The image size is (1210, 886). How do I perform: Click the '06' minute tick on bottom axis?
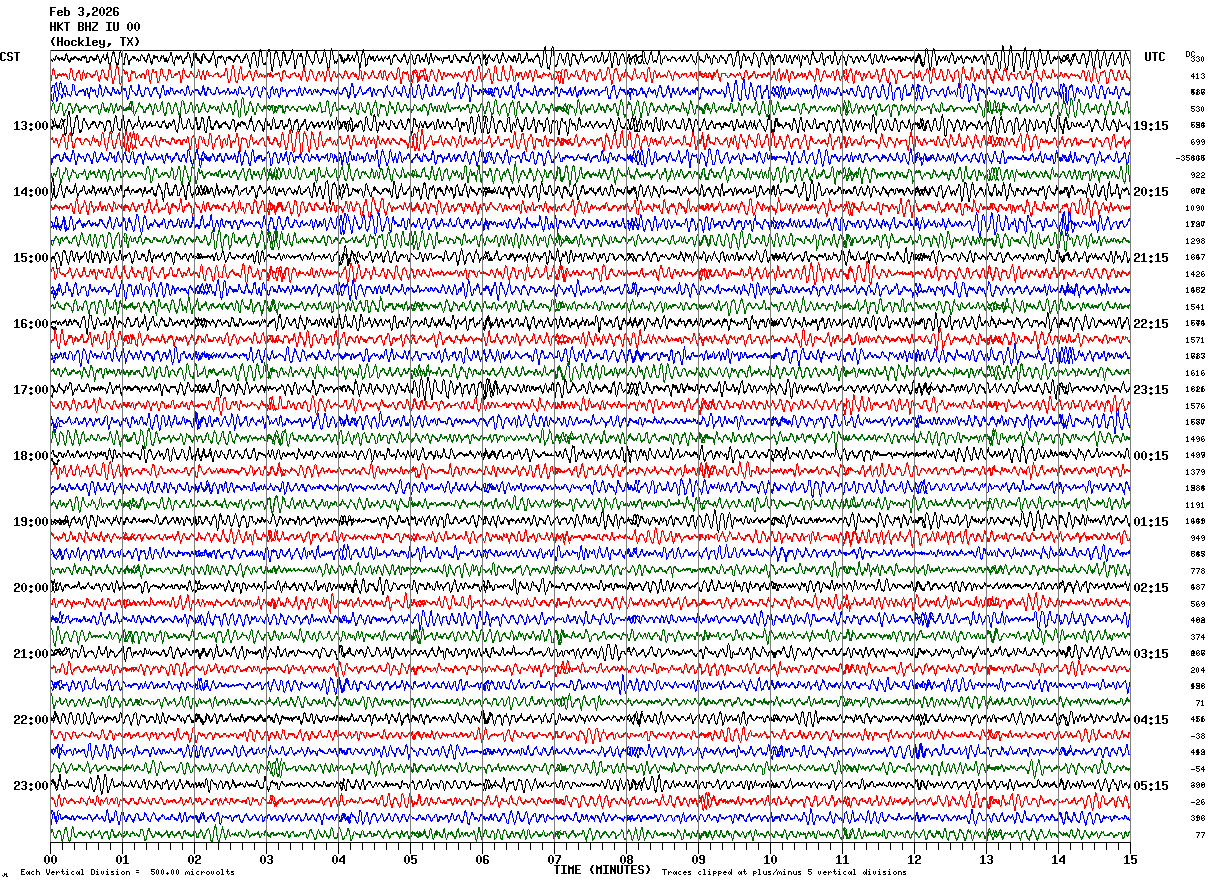pos(482,859)
